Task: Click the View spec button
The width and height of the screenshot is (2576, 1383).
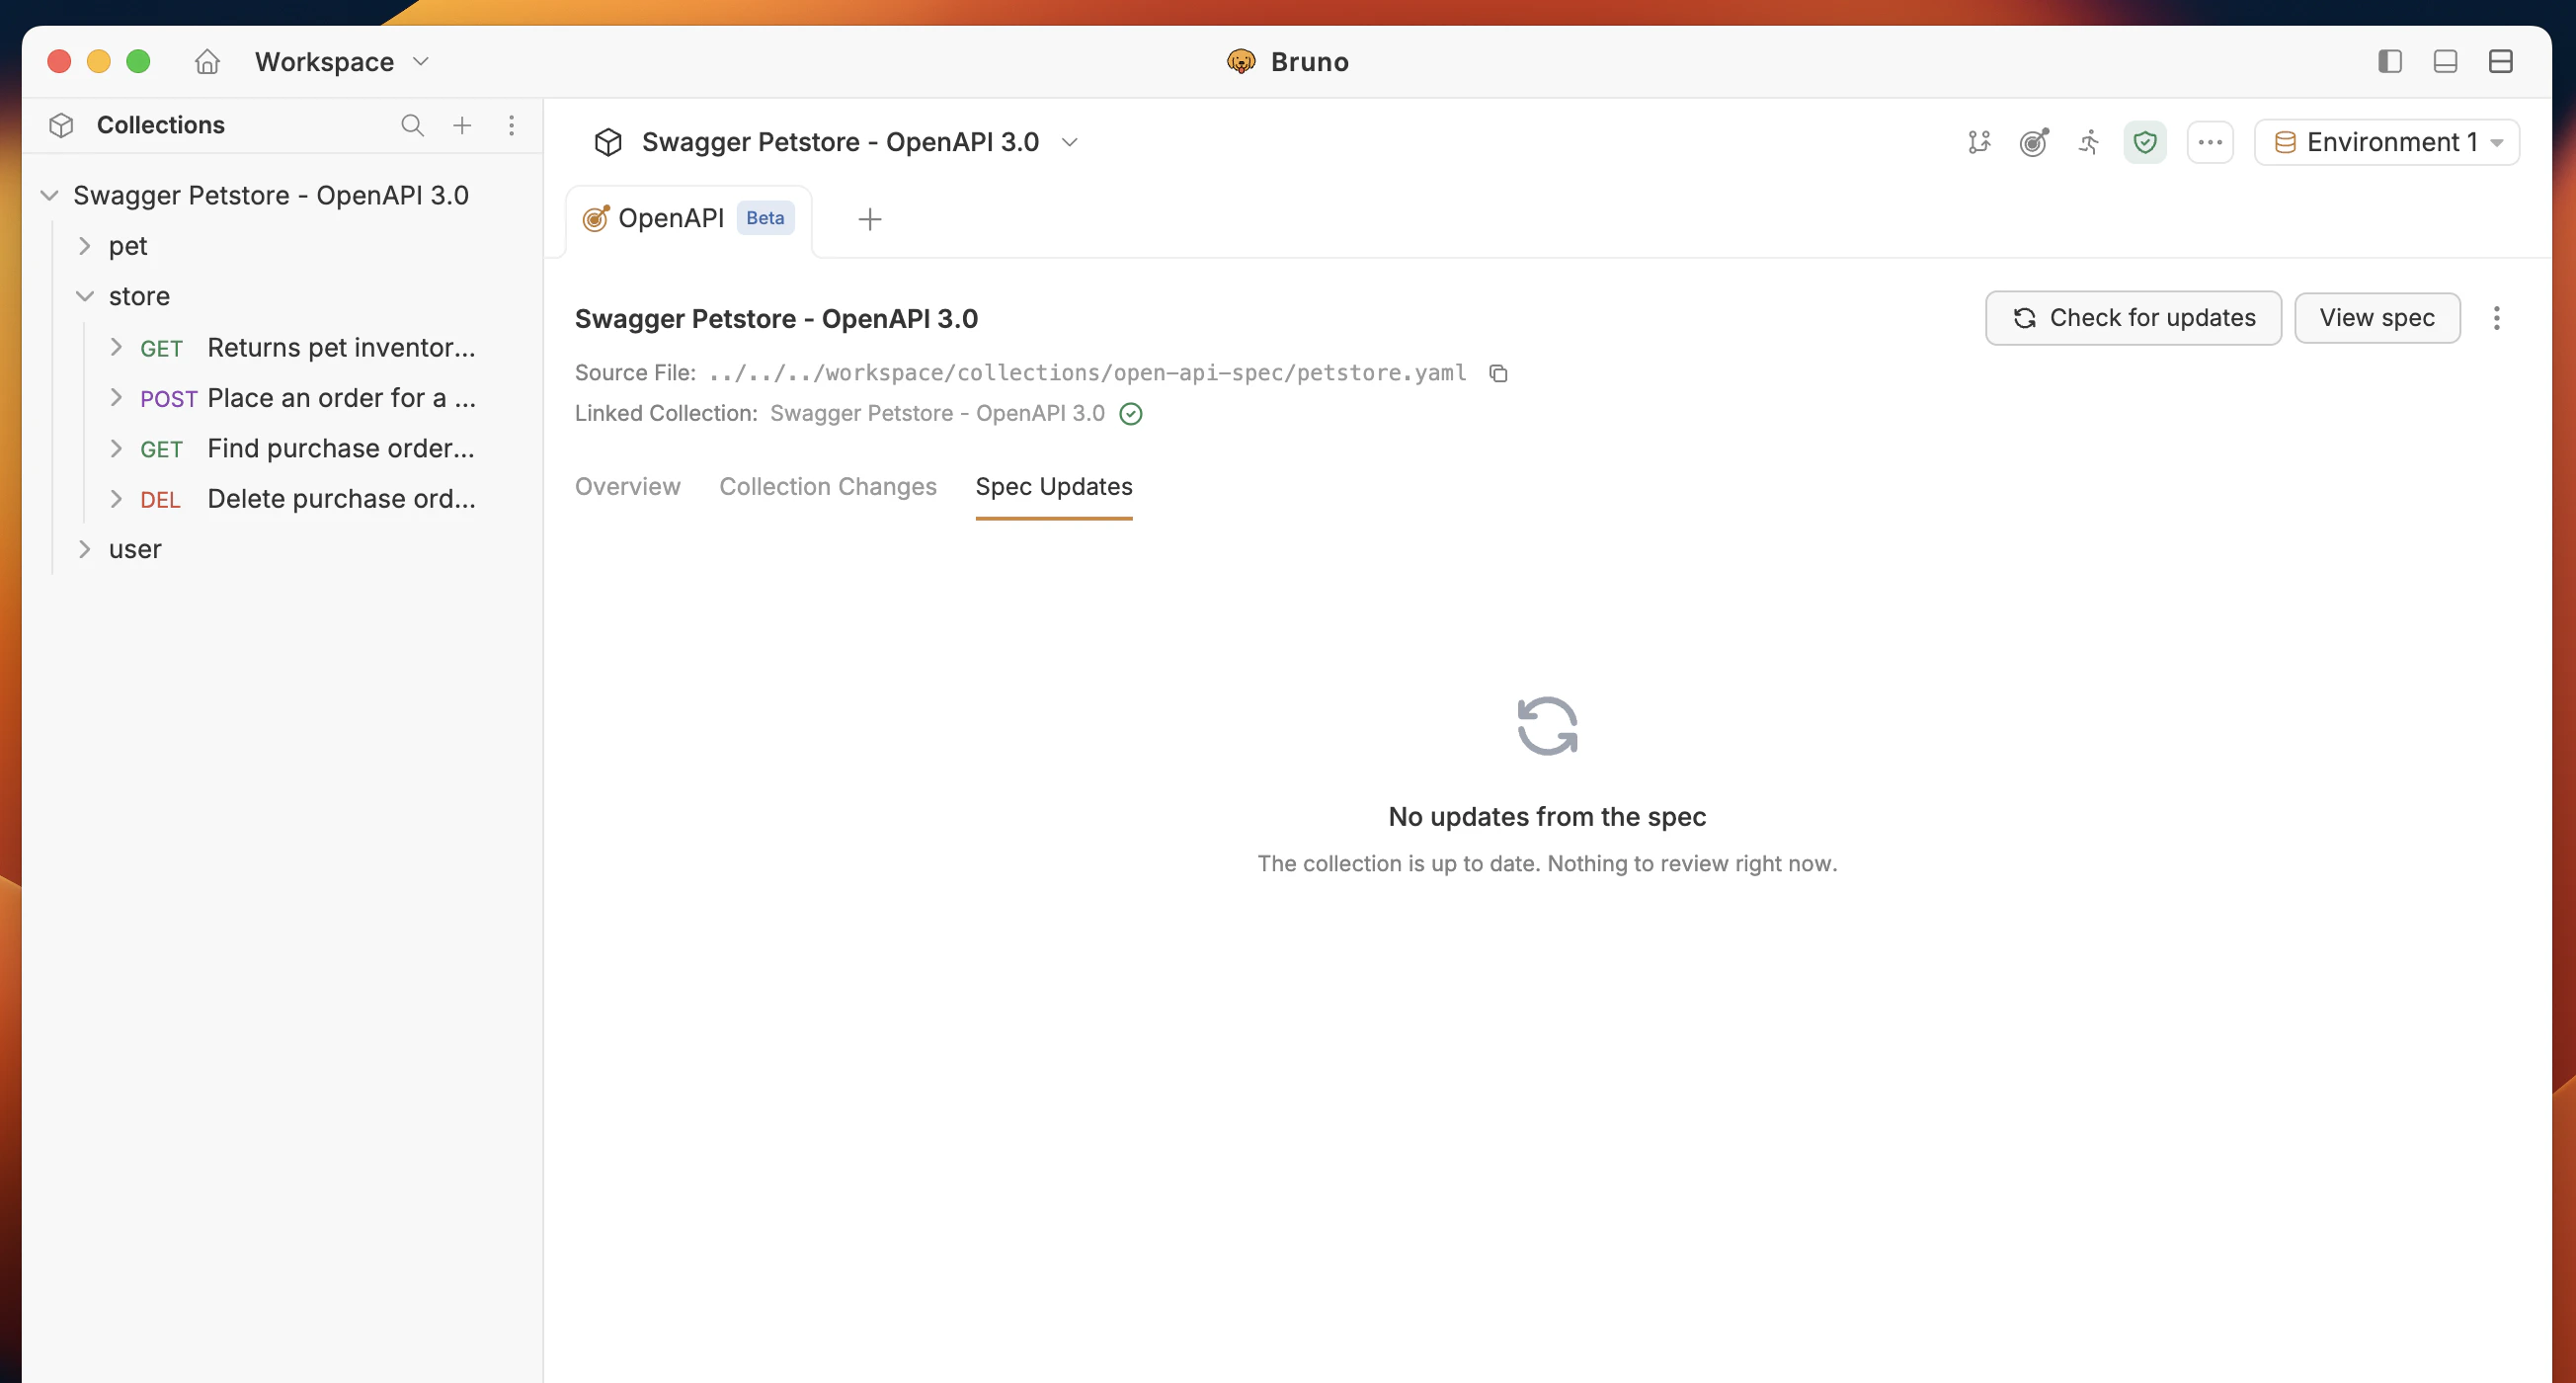Action: (x=2376, y=318)
